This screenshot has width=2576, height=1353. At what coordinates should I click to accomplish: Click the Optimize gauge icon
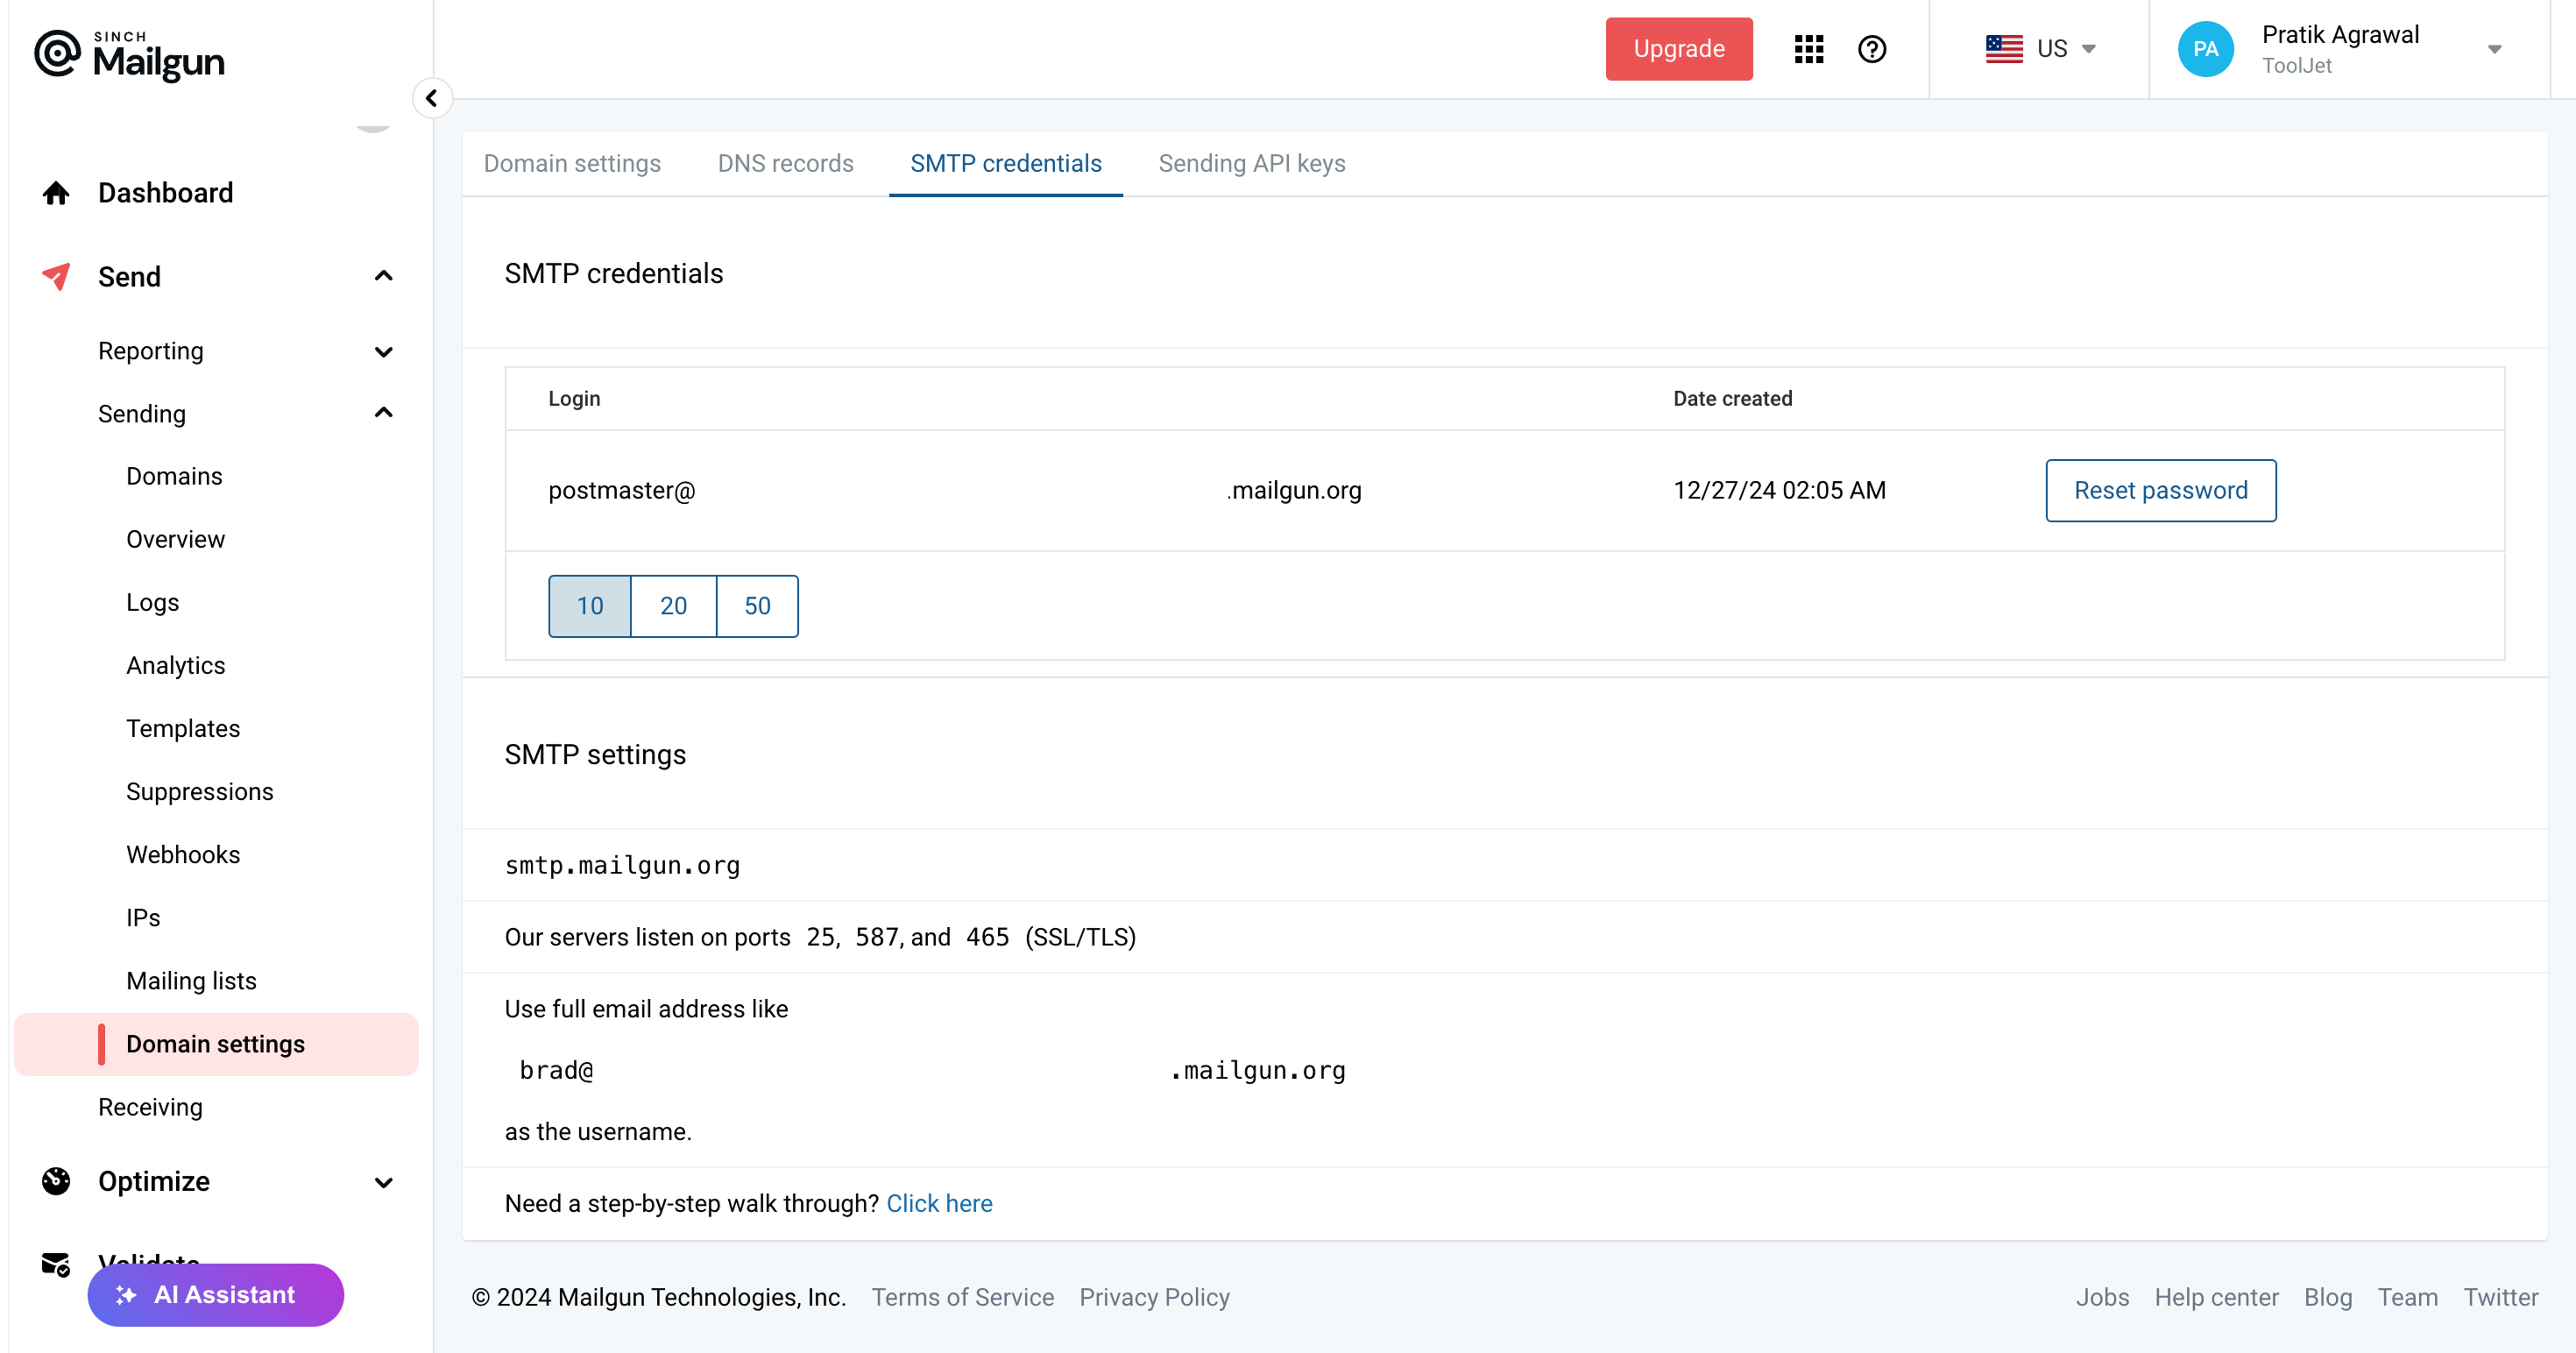click(55, 1180)
